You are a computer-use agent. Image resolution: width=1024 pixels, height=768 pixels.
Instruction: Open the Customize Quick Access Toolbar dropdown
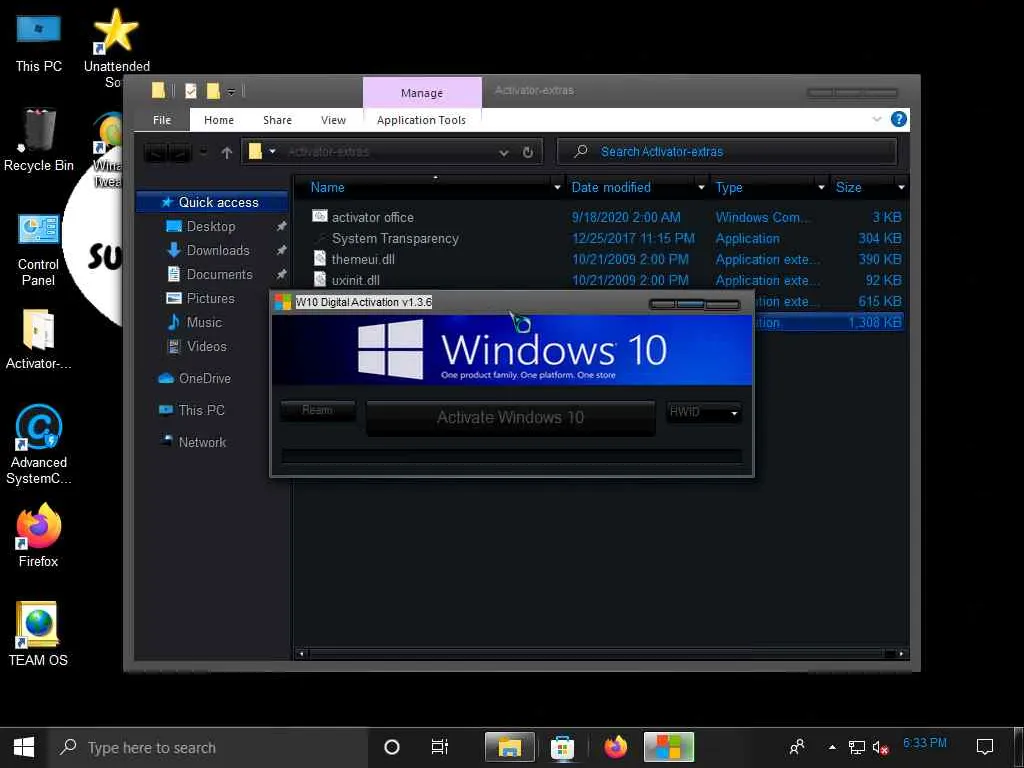pyautogui.click(x=231, y=92)
